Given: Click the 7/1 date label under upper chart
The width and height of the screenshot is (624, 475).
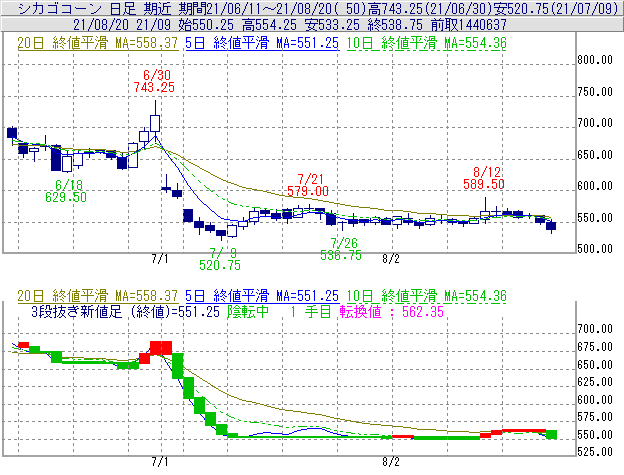Looking at the screenshot, I should 160,259.
